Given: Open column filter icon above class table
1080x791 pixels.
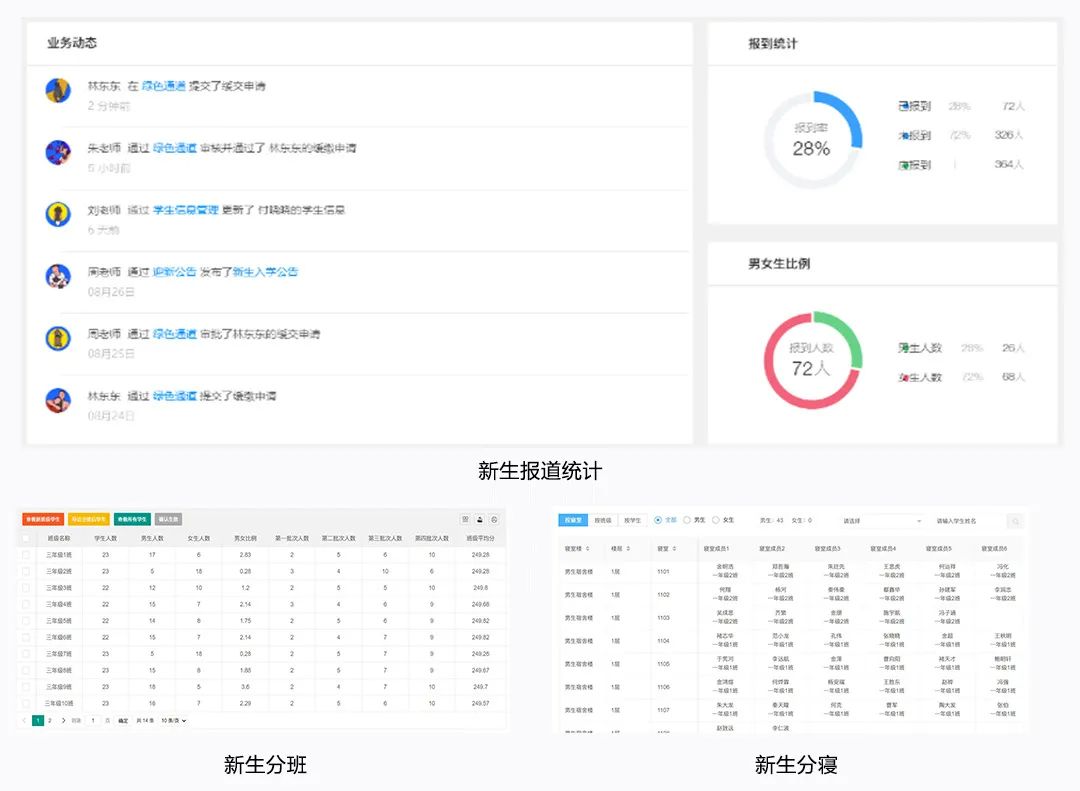Looking at the screenshot, I should point(466,520).
